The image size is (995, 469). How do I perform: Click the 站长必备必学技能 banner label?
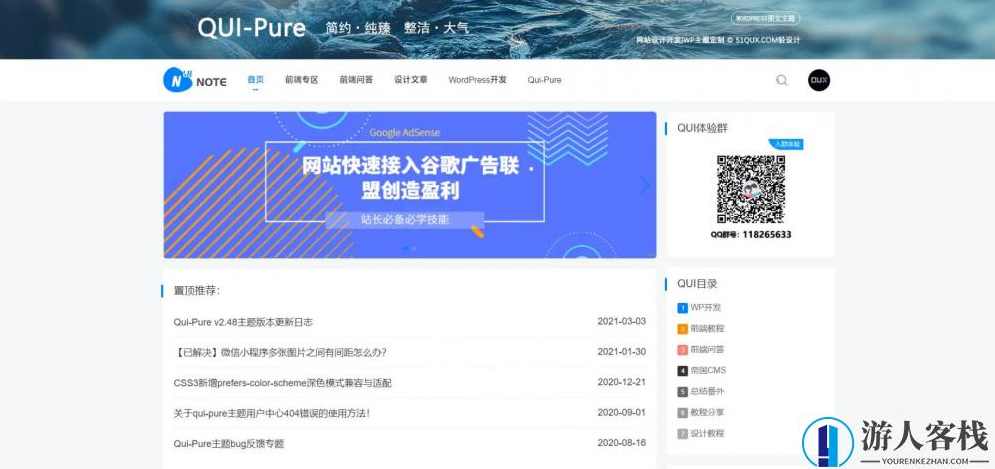coord(405,220)
